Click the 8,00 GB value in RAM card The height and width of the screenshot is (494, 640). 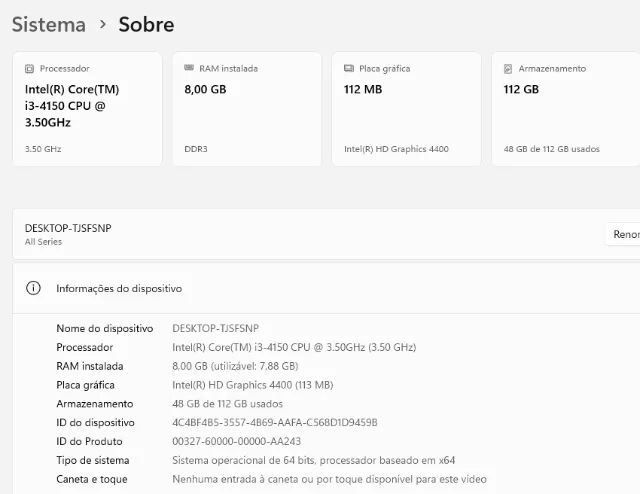pyautogui.click(x=205, y=89)
